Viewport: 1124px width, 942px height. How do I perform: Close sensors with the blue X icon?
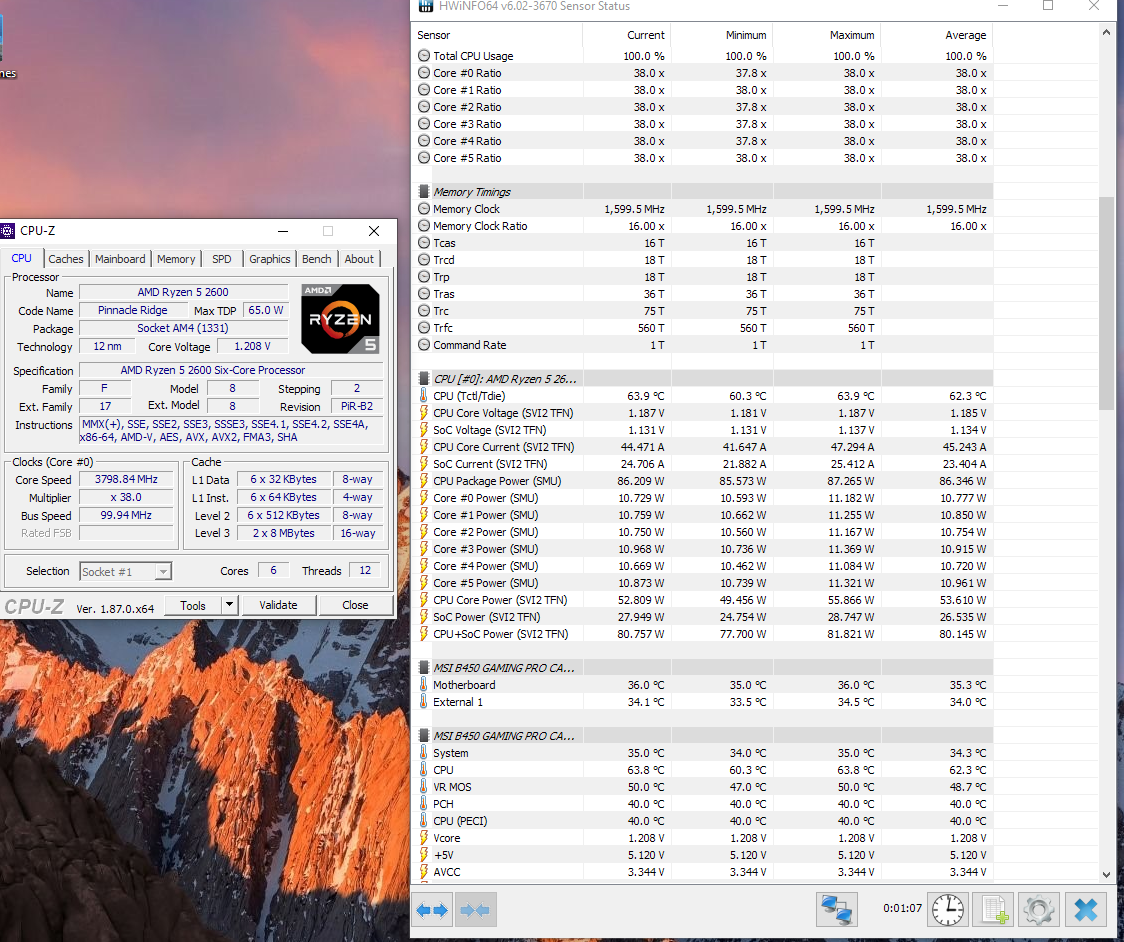point(1085,910)
